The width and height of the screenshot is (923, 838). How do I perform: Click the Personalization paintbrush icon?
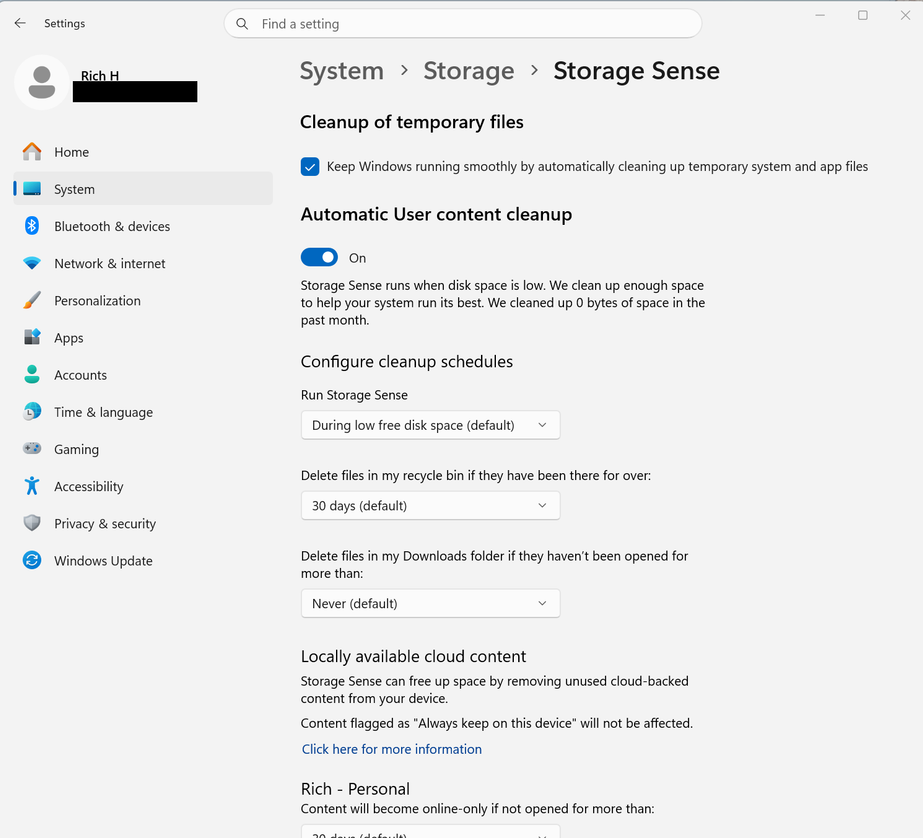pos(32,300)
